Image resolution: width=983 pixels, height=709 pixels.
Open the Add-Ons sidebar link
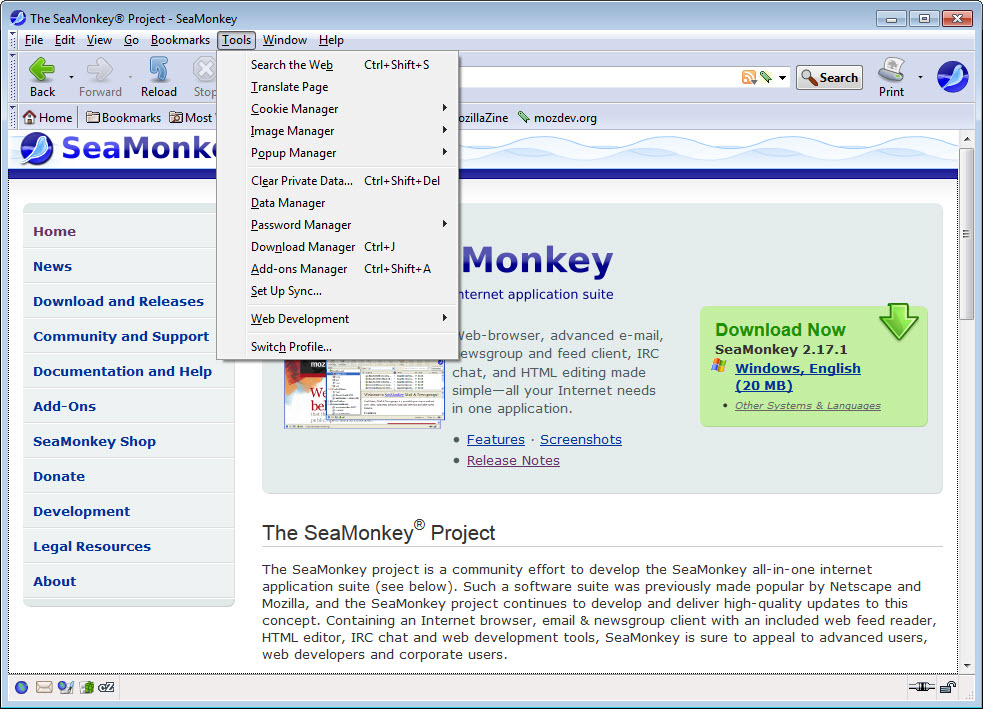pos(65,406)
